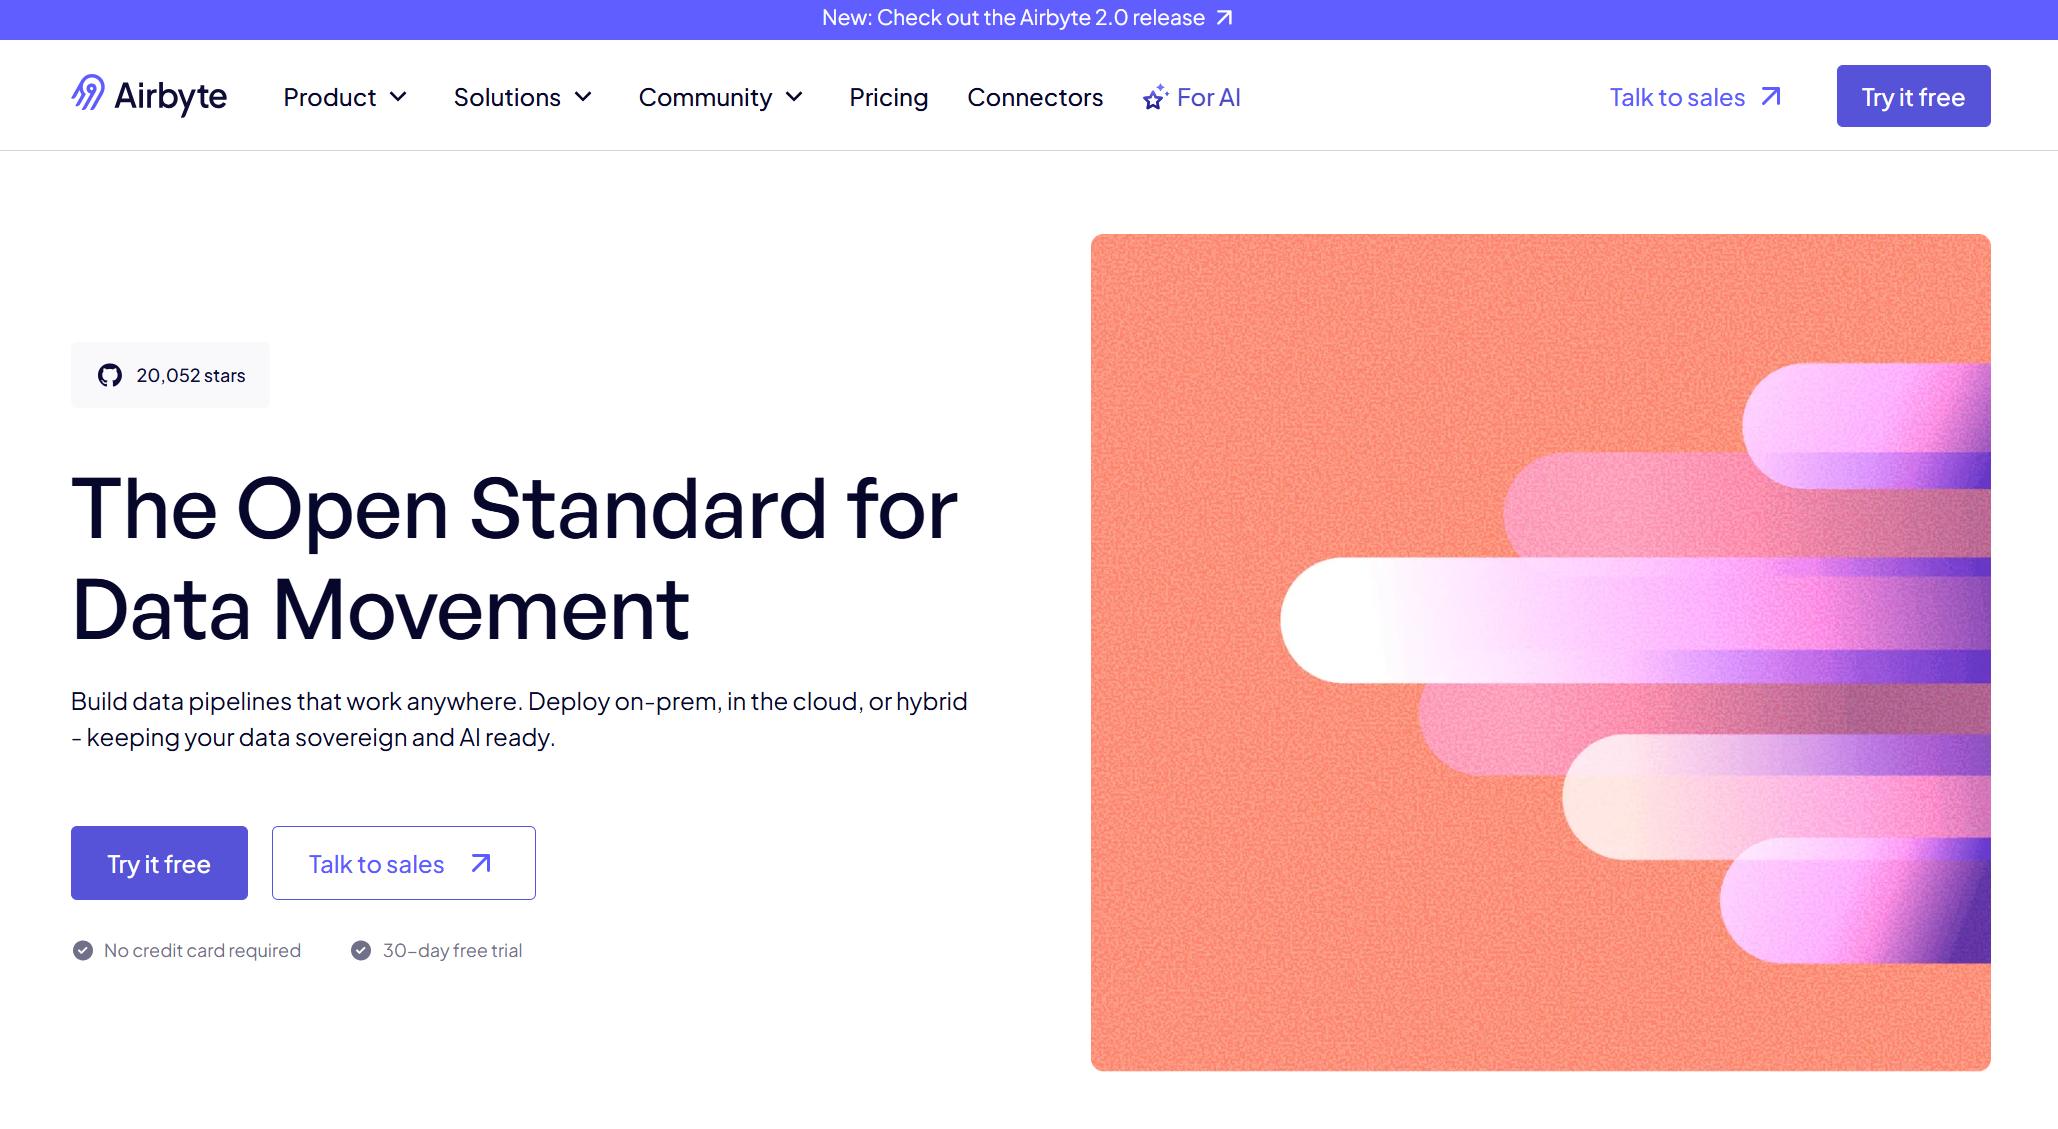Viewport: 2058px width, 1129px height.
Task: Open the Connectors menu item
Action: coord(1035,97)
